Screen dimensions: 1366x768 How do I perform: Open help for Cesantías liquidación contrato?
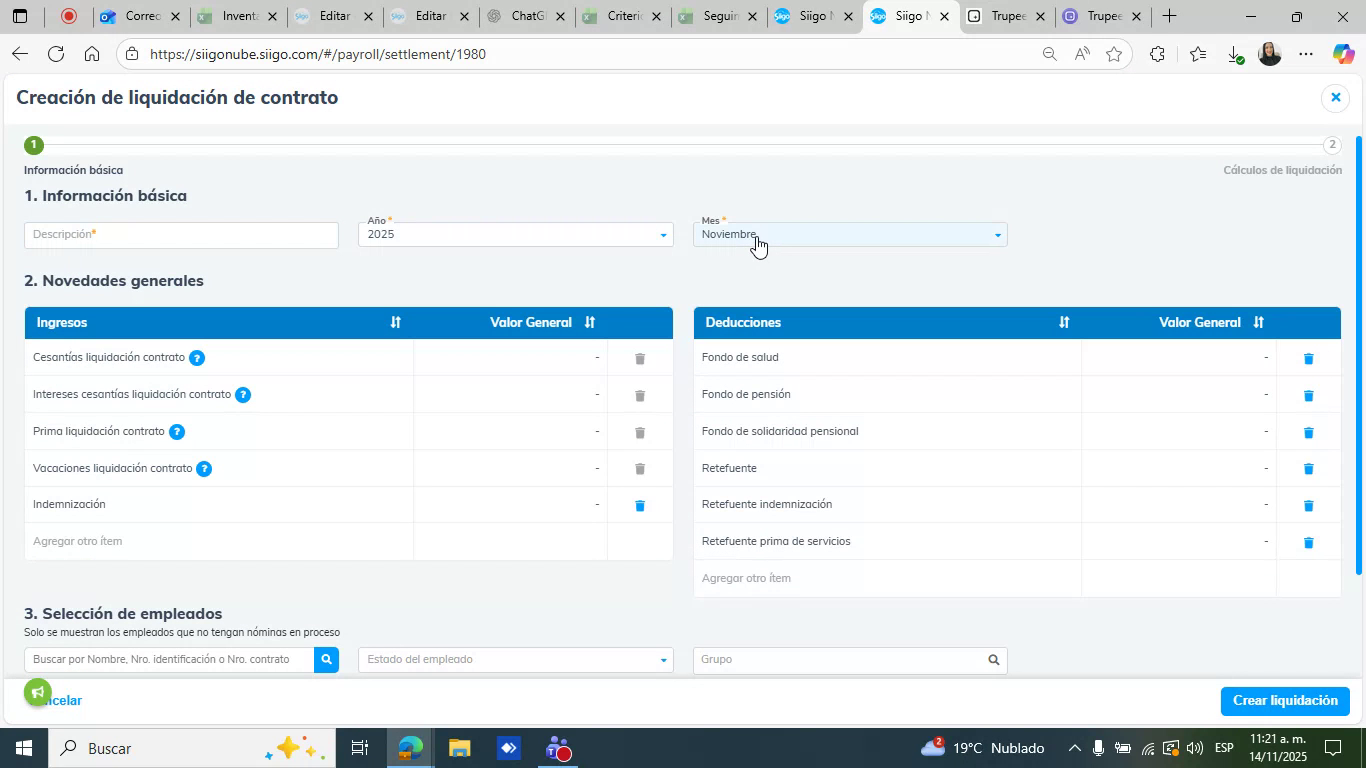[197, 358]
